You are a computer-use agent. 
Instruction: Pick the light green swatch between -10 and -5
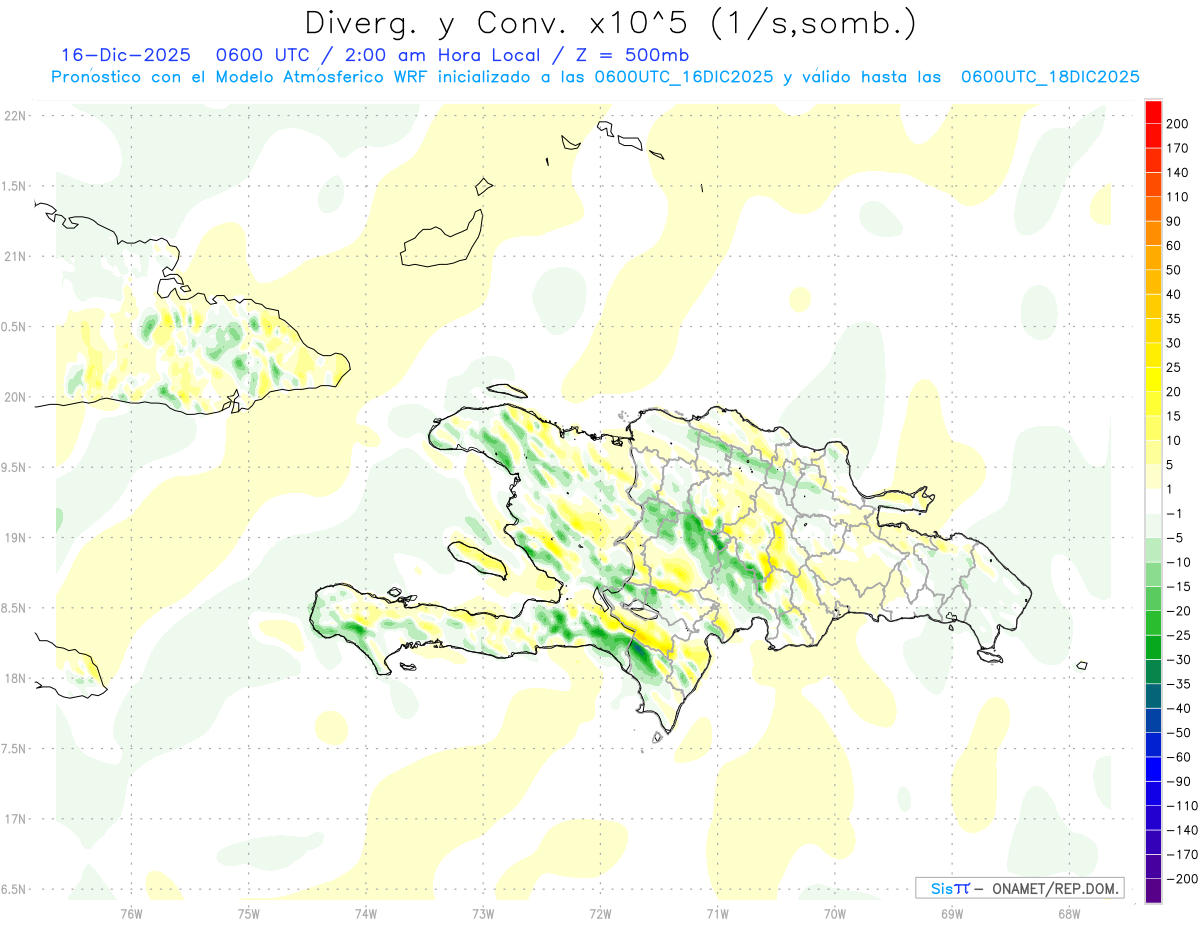point(1153,551)
